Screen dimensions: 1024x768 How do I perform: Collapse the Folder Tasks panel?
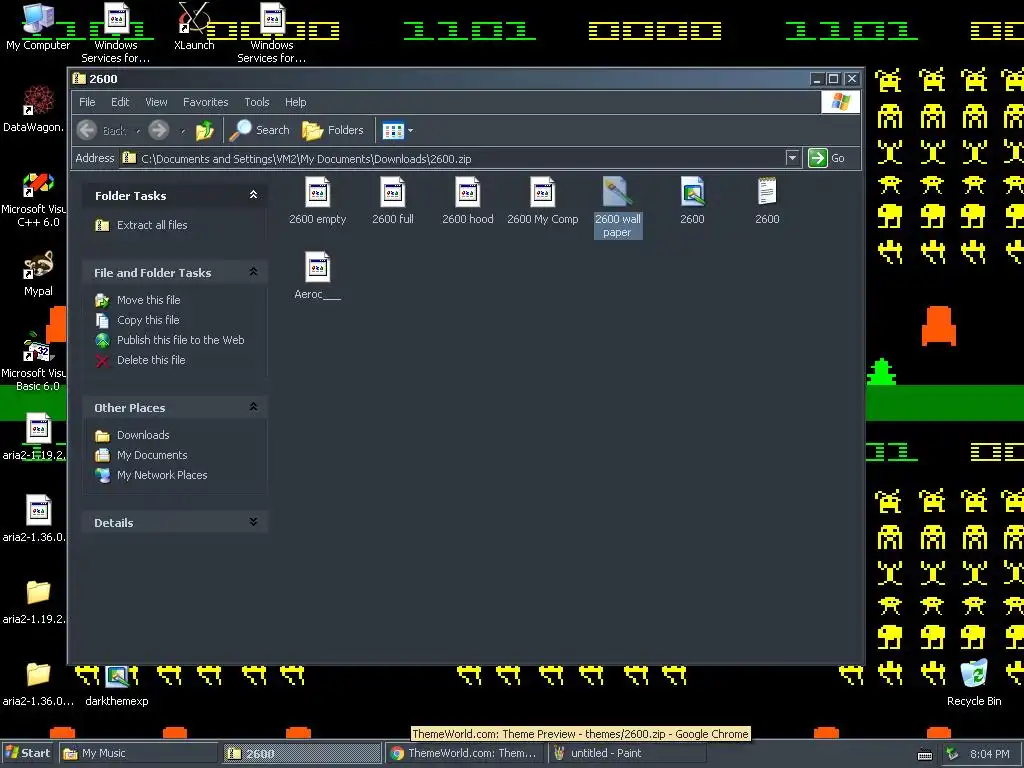[253, 195]
